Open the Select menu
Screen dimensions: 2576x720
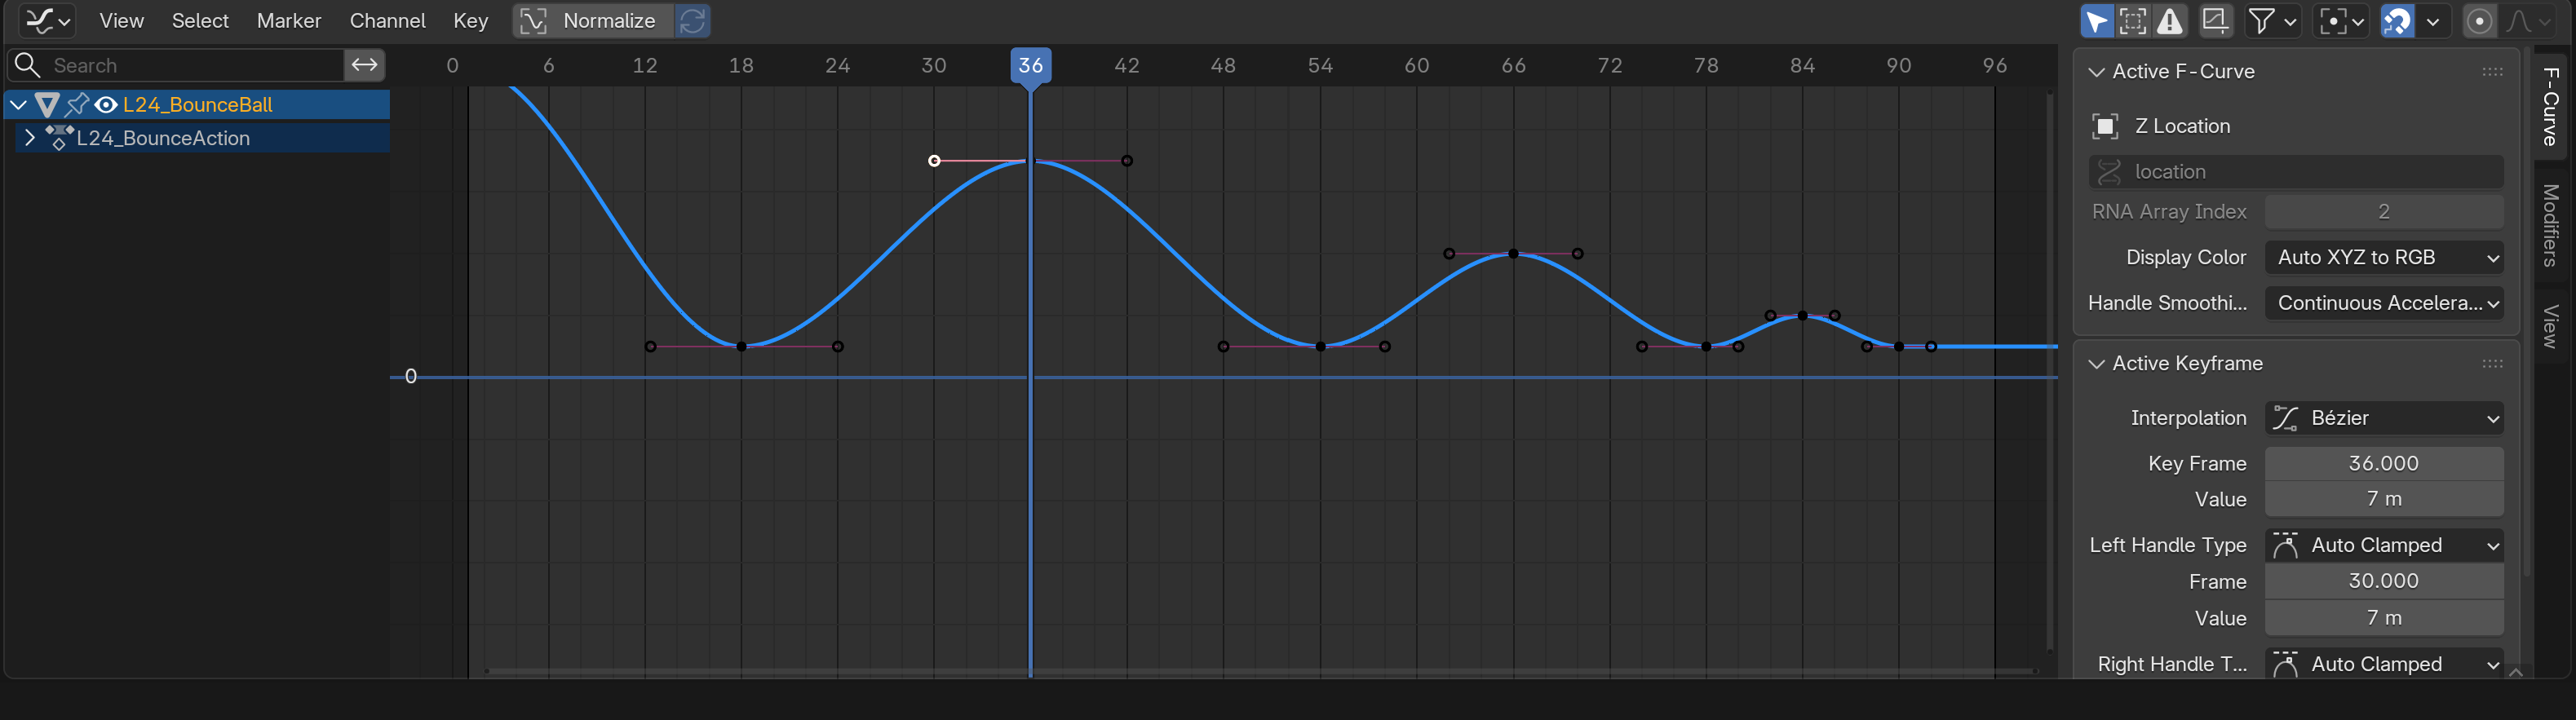pyautogui.click(x=200, y=20)
